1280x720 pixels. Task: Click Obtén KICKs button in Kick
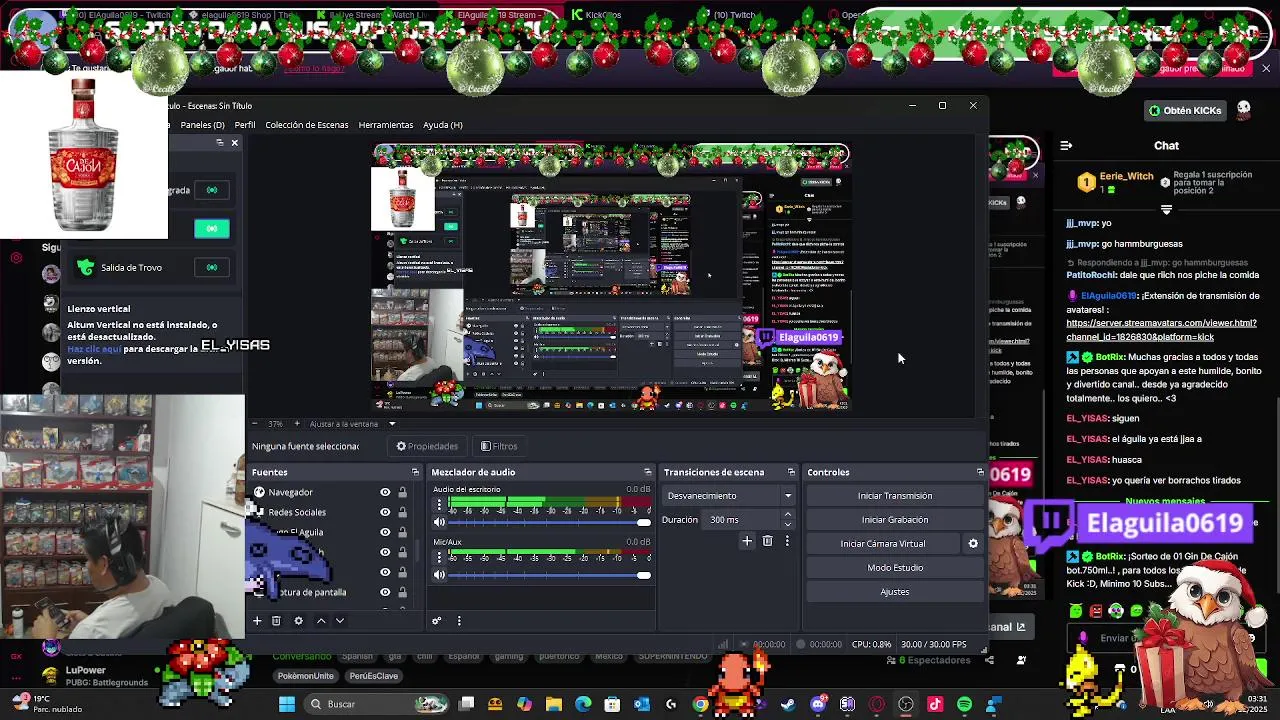[1185, 110]
